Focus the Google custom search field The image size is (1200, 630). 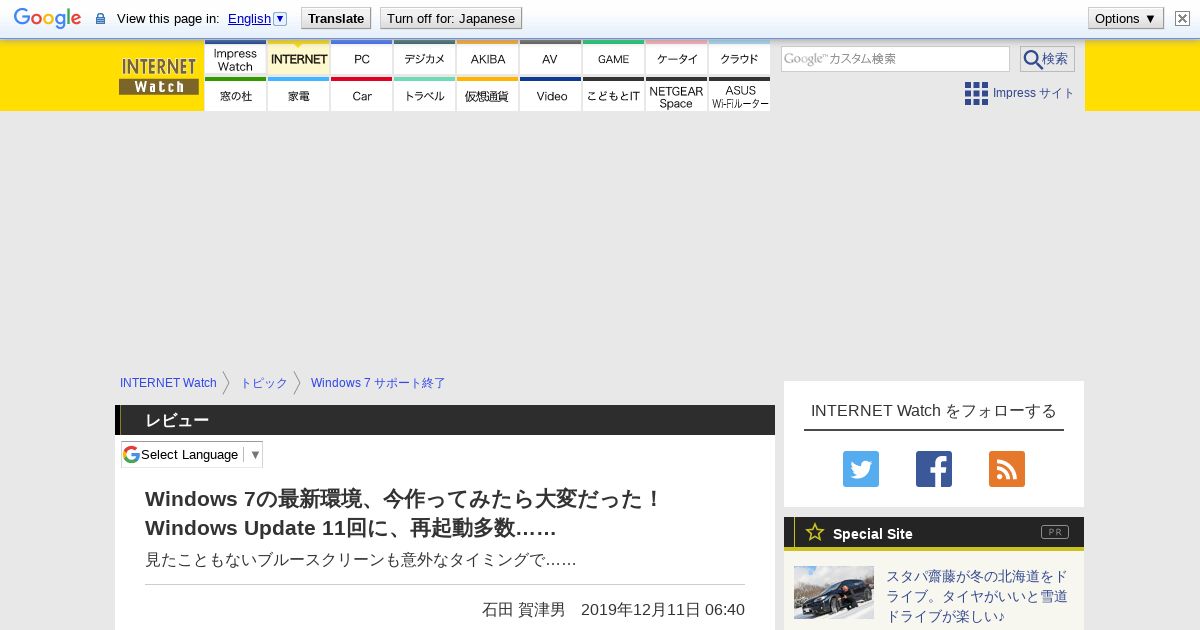tap(895, 59)
